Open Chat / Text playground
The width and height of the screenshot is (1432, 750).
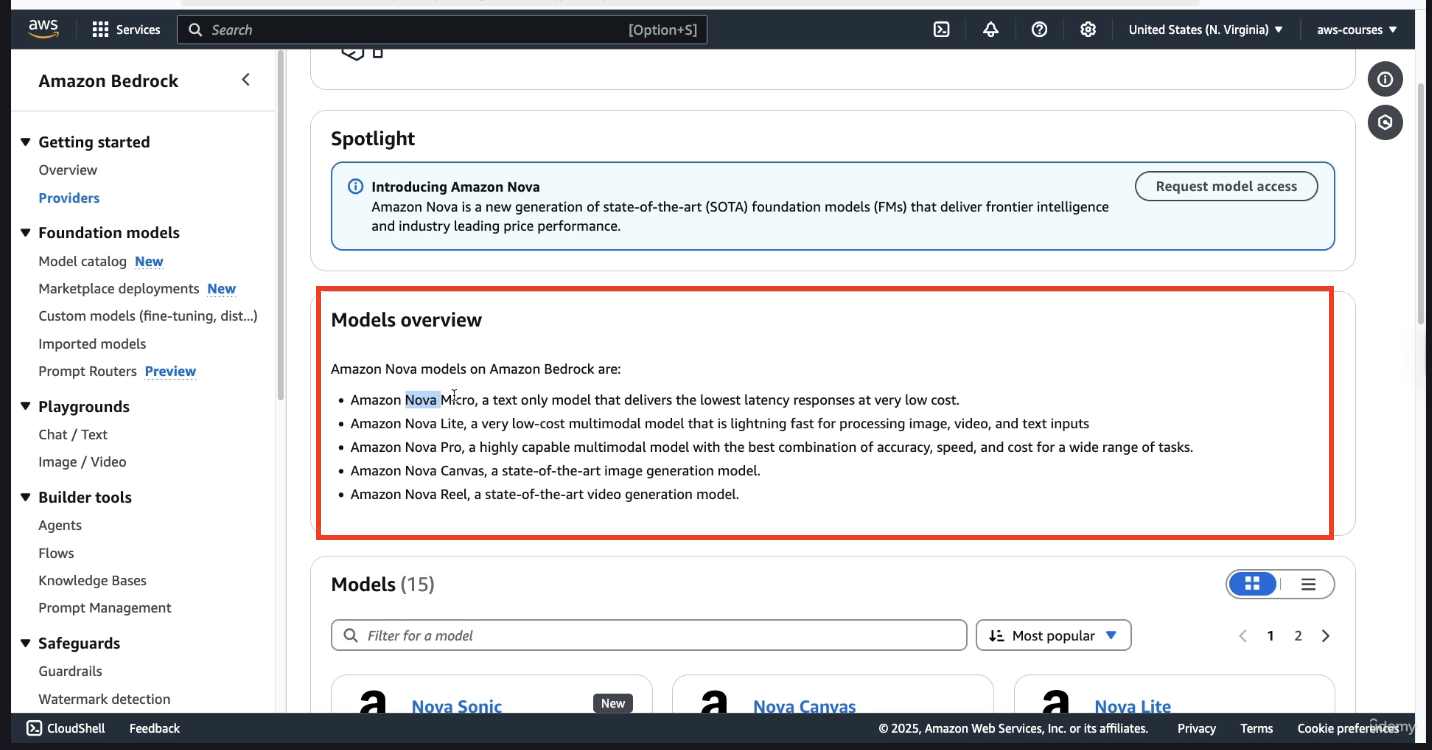[x=73, y=434]
